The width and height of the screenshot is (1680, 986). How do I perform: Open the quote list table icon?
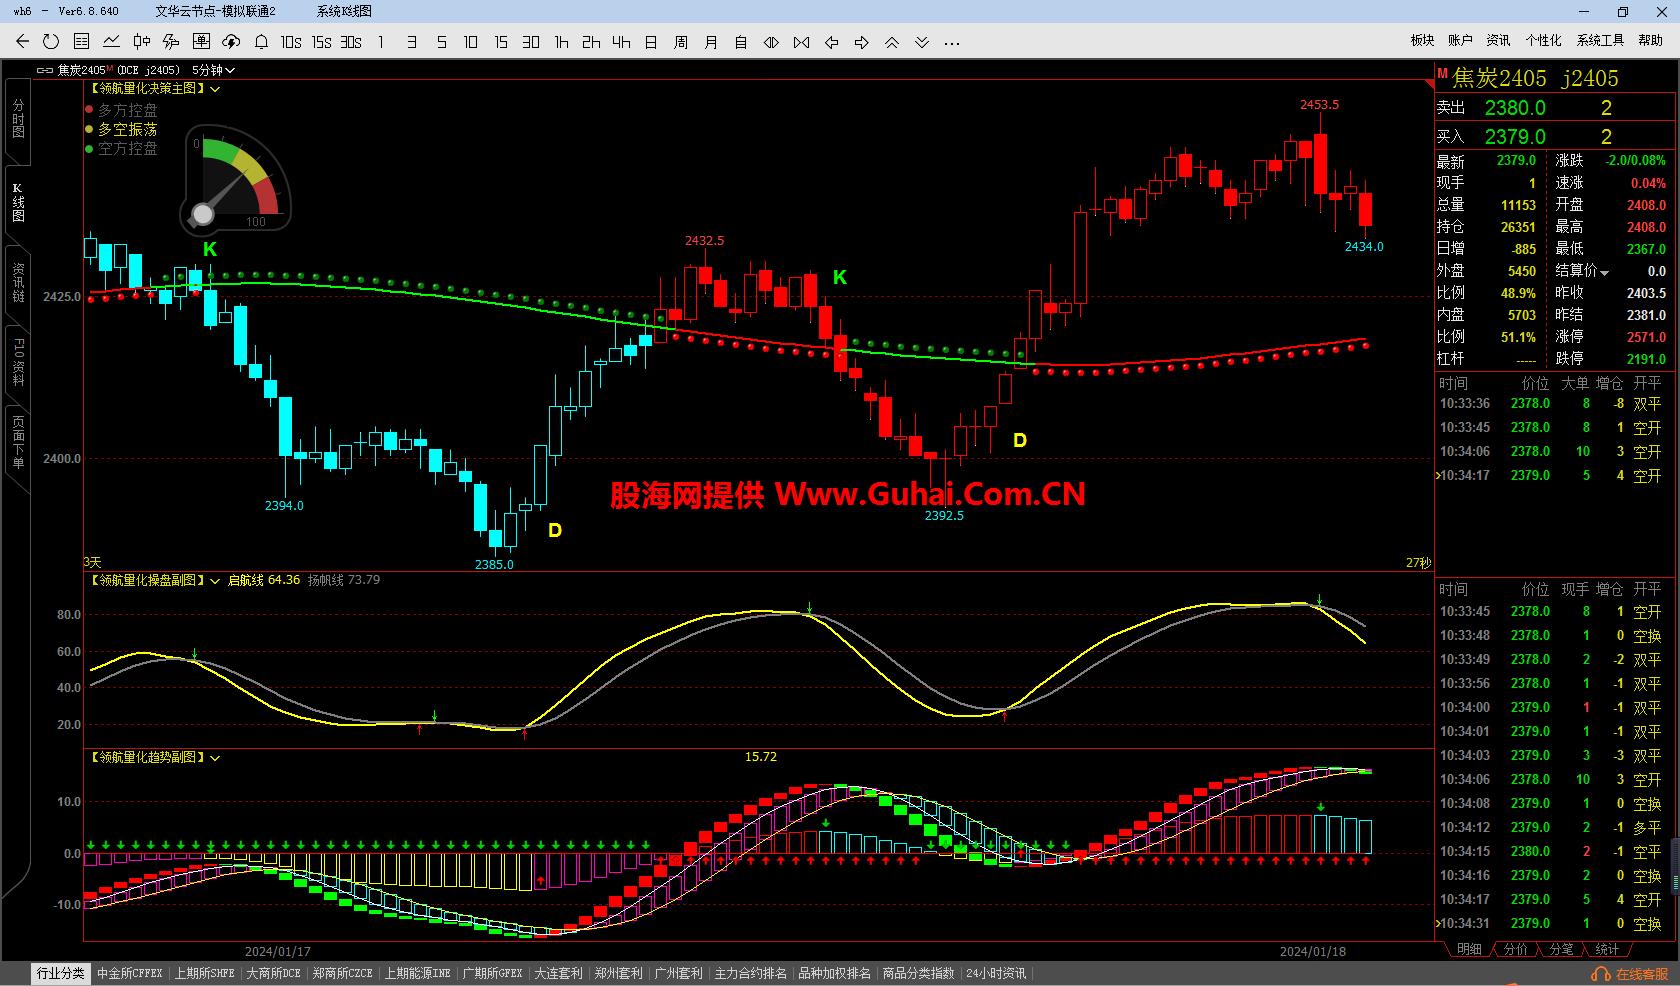point(81,42)
